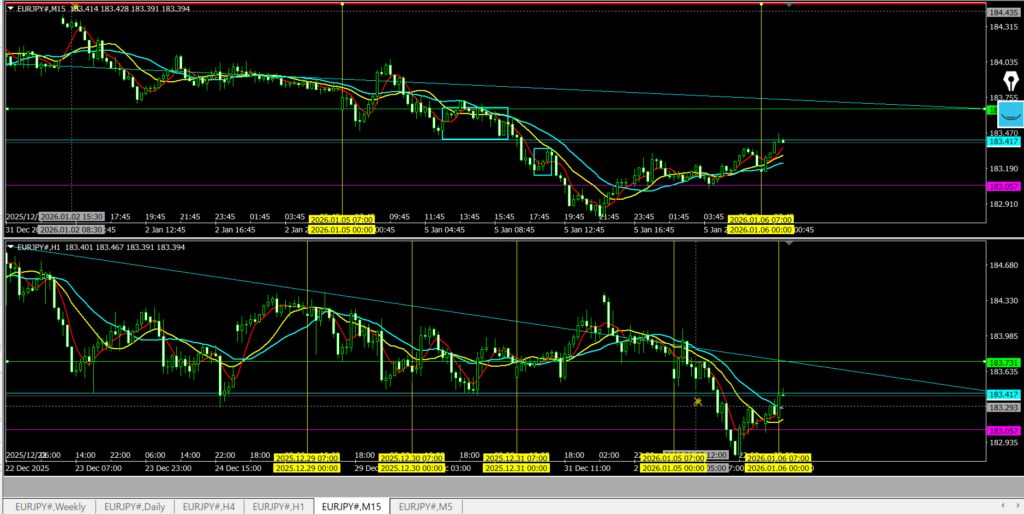The width and height of the screenshot is (1024, 514).
Task: Click magenta 183.057 price label on M15 chart
Action: [1002, 186]
